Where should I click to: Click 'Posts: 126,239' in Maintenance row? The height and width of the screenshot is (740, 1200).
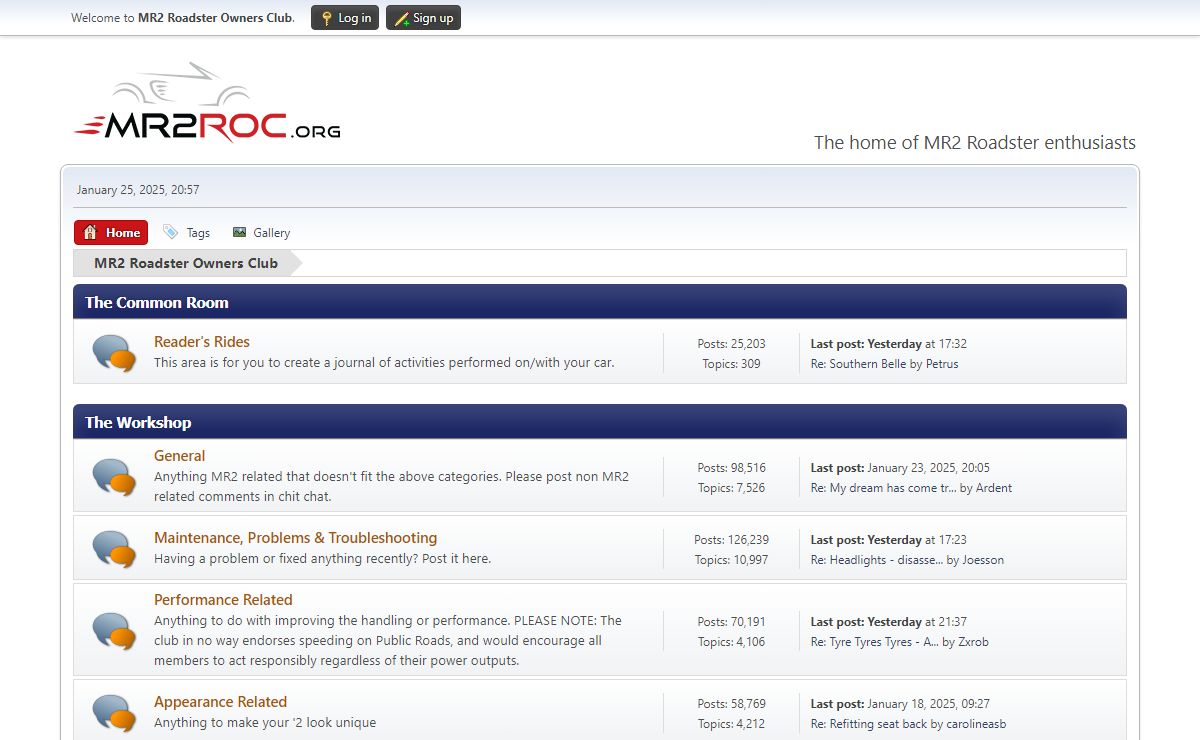[732, 540]
